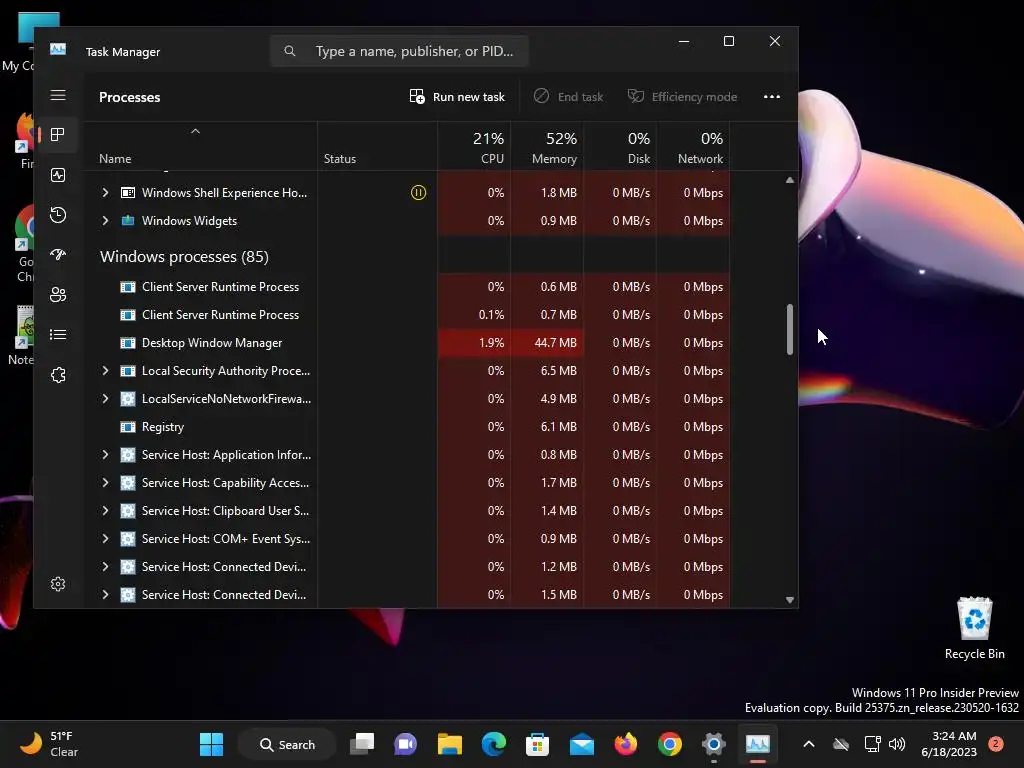Click the Run new task button

pyautogui.click(x=457, y=97)
